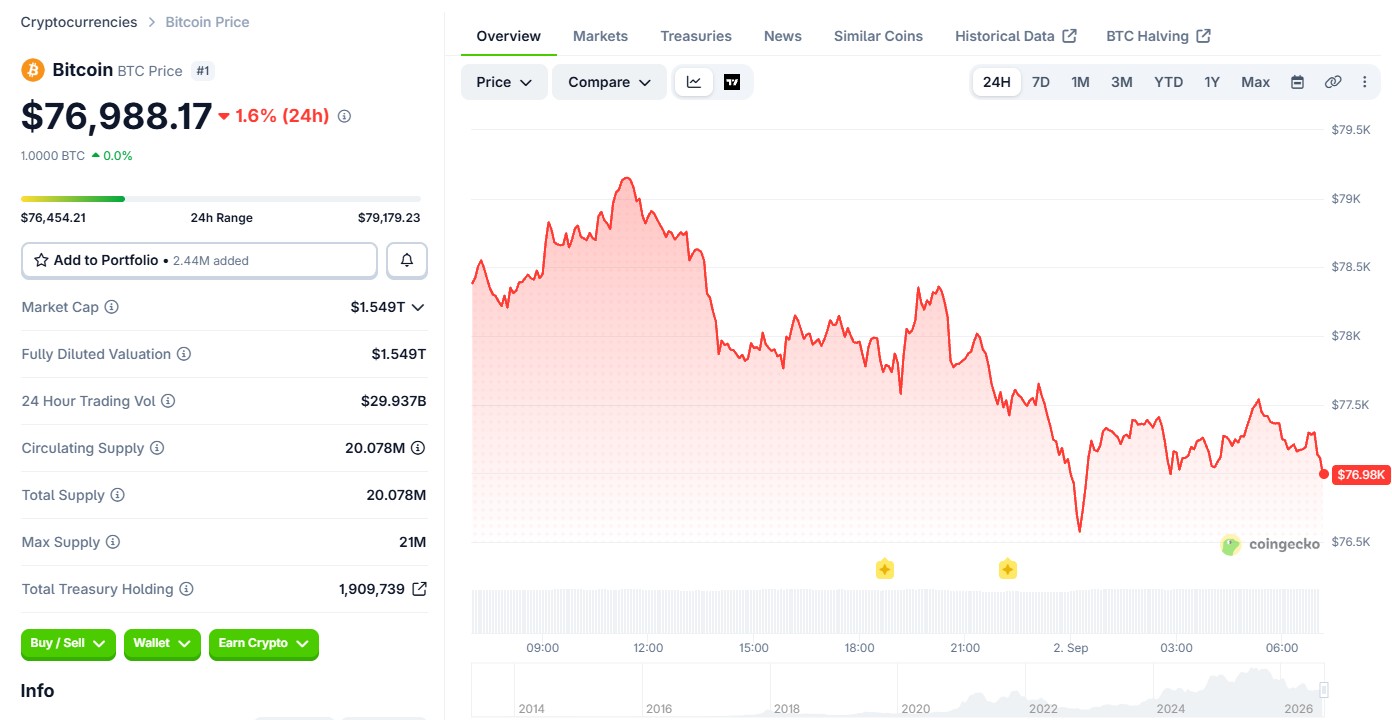Show 24 Hour Trading Vol info icon
The image size is (1392, 720).
(x=168, y=401)
